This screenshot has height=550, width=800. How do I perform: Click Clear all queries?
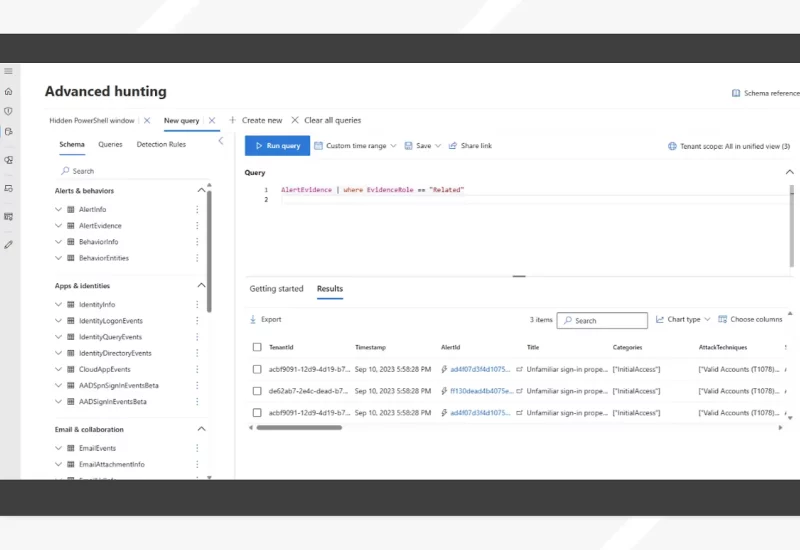(x=326, y=120)
